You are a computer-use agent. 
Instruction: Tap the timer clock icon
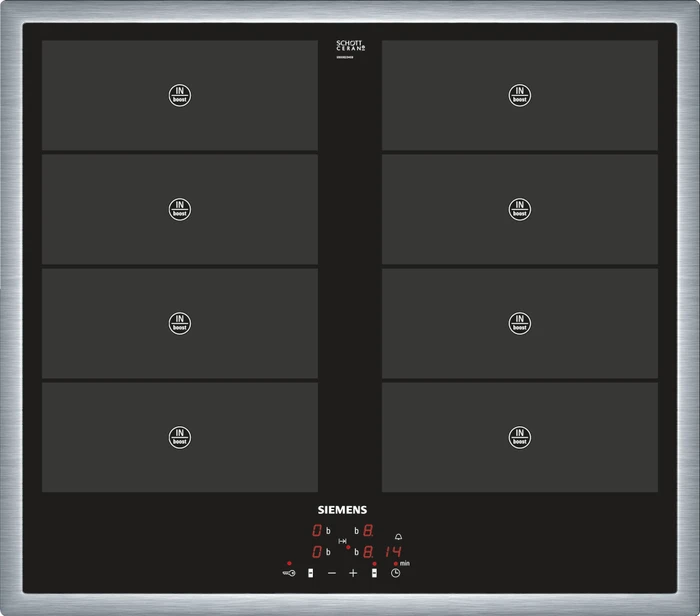point(396,573)
